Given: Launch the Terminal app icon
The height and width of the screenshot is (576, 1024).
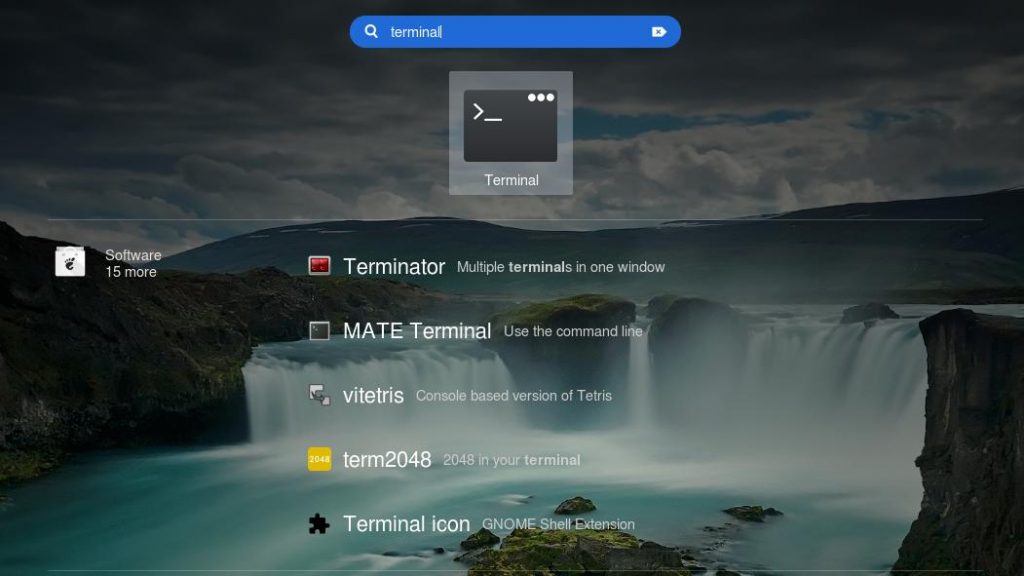Looking at the screenshot, I should point(510,125).
